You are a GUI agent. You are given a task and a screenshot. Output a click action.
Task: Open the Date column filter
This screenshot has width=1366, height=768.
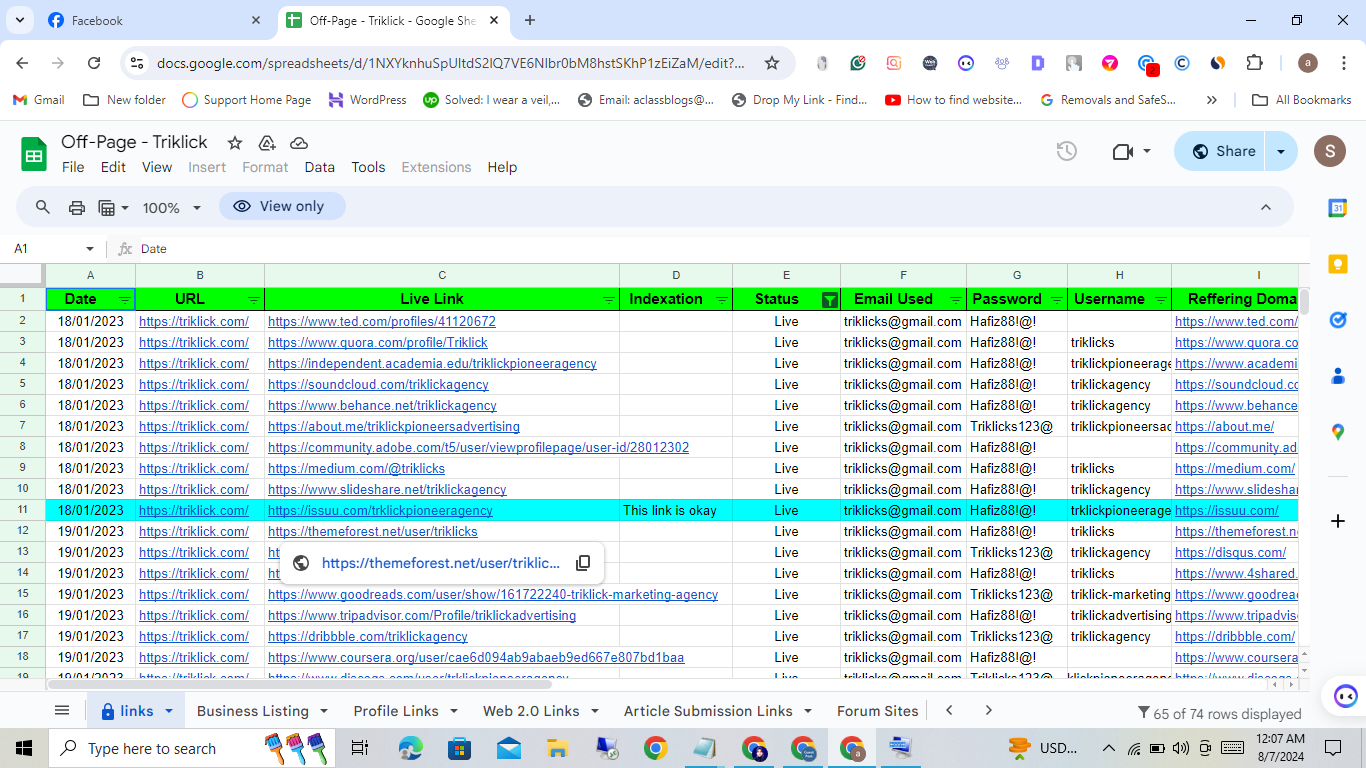tap(125, 300)
